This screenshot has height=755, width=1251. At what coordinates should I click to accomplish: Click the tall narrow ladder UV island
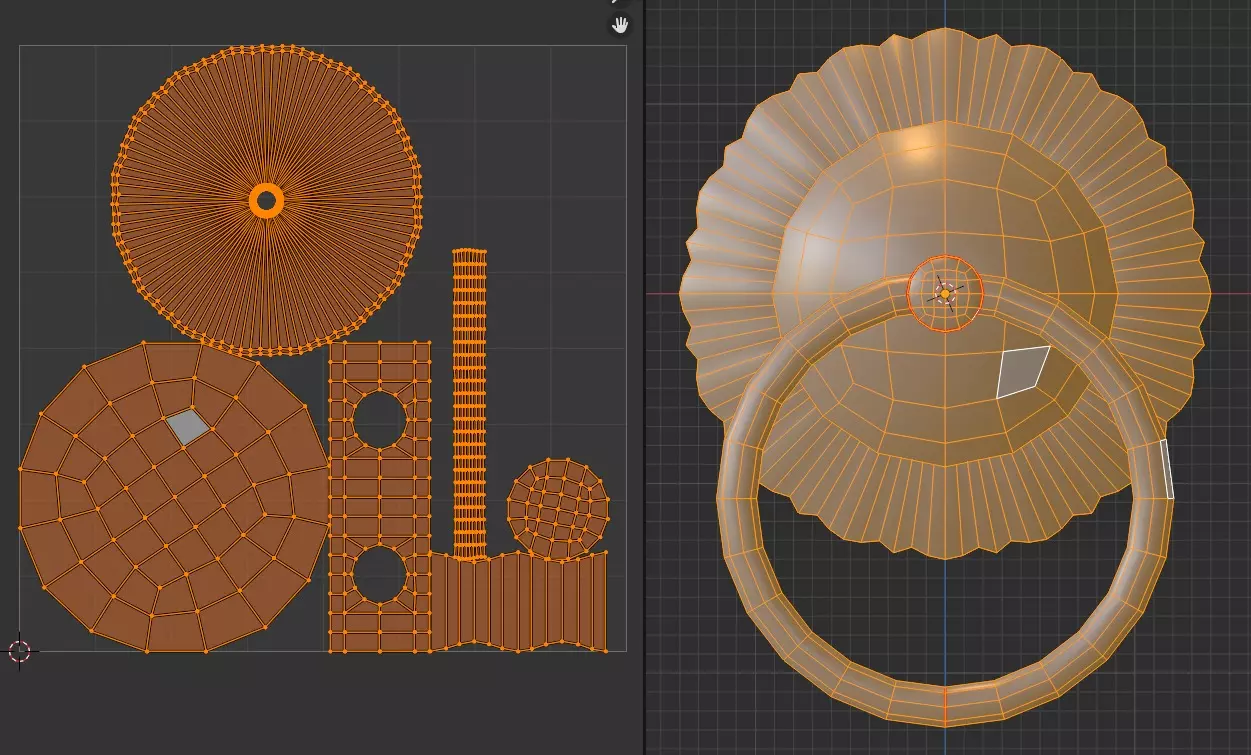pos(470,404)
